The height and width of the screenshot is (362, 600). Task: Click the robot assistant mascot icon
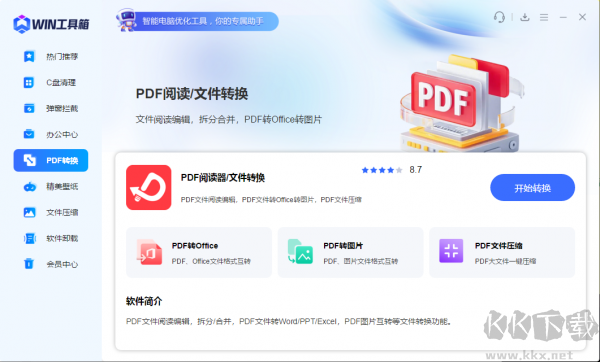click(x=127, y=20)
